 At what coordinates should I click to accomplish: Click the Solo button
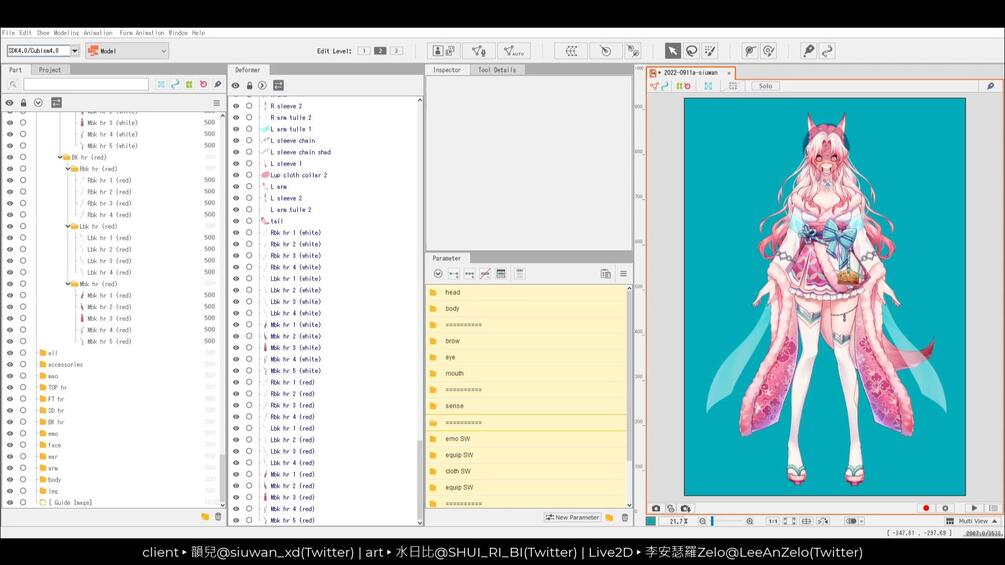765,86
